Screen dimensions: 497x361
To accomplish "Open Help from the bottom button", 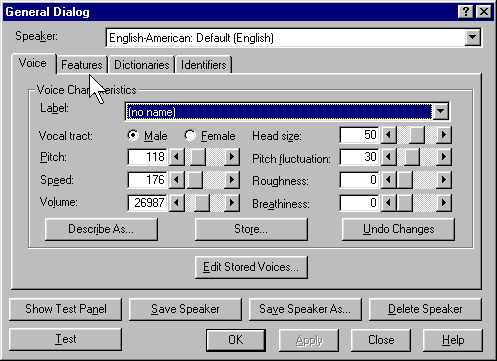I will pyautogui.click(x=453, y=340).
